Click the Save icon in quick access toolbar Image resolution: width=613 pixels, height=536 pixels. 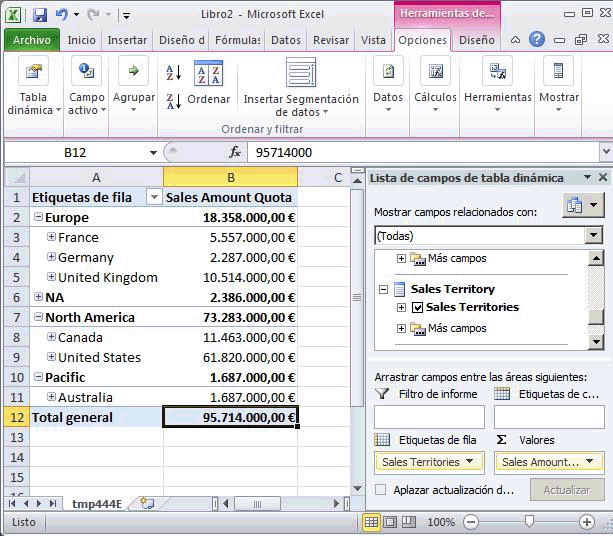coord(40,15)
